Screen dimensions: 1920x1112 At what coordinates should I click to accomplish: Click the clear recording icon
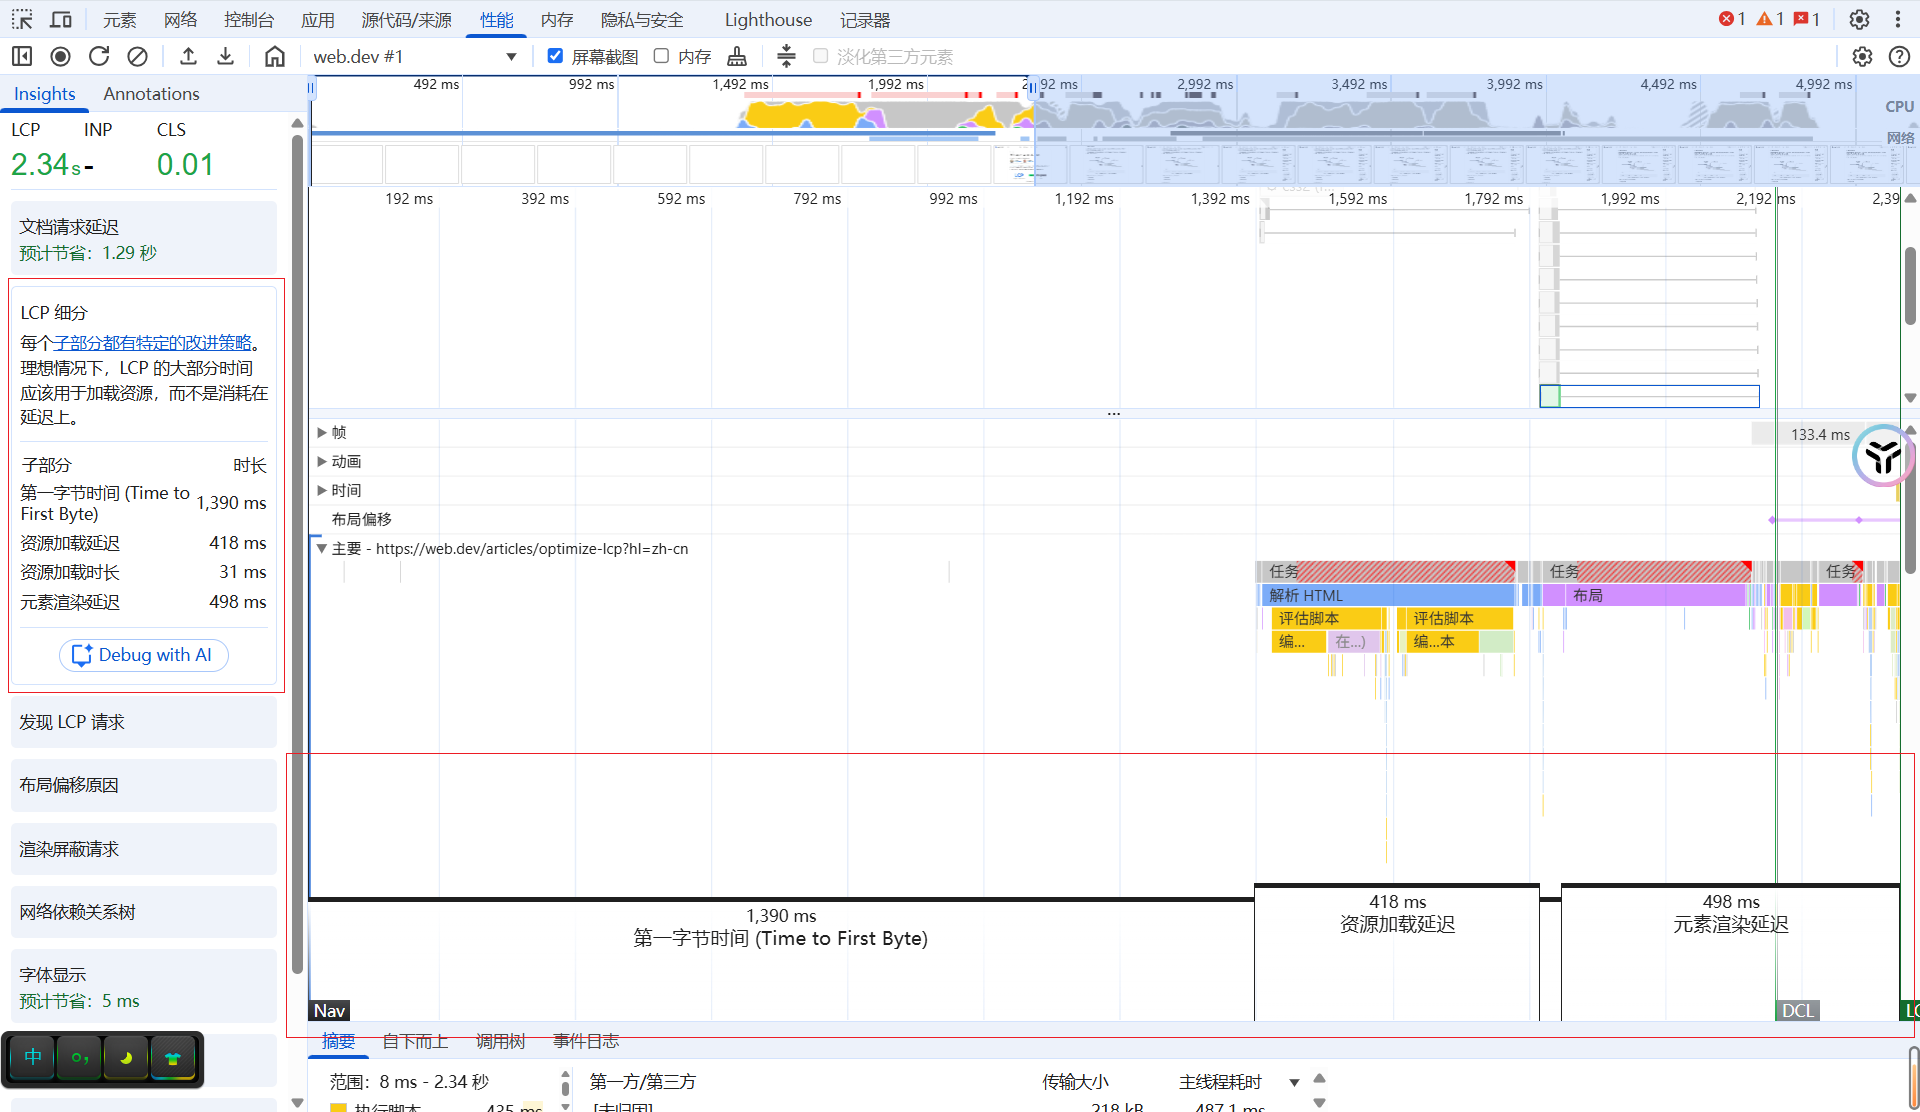tap(137, 57)
